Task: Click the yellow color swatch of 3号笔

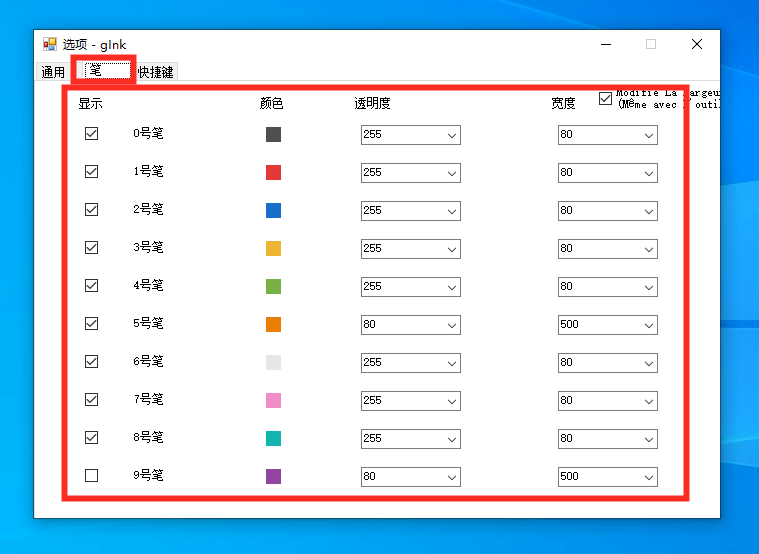Action: tap(273, 248)
